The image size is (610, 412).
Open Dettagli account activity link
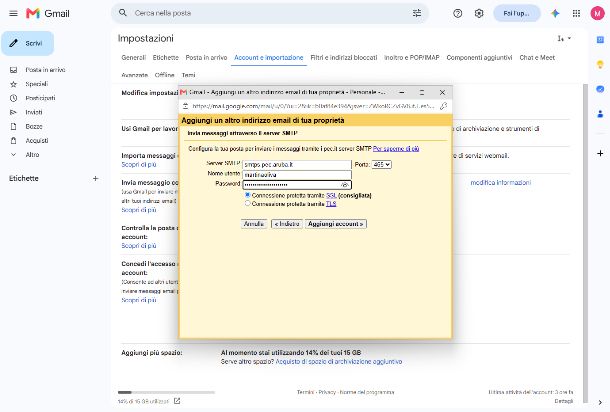pos(564,401)
